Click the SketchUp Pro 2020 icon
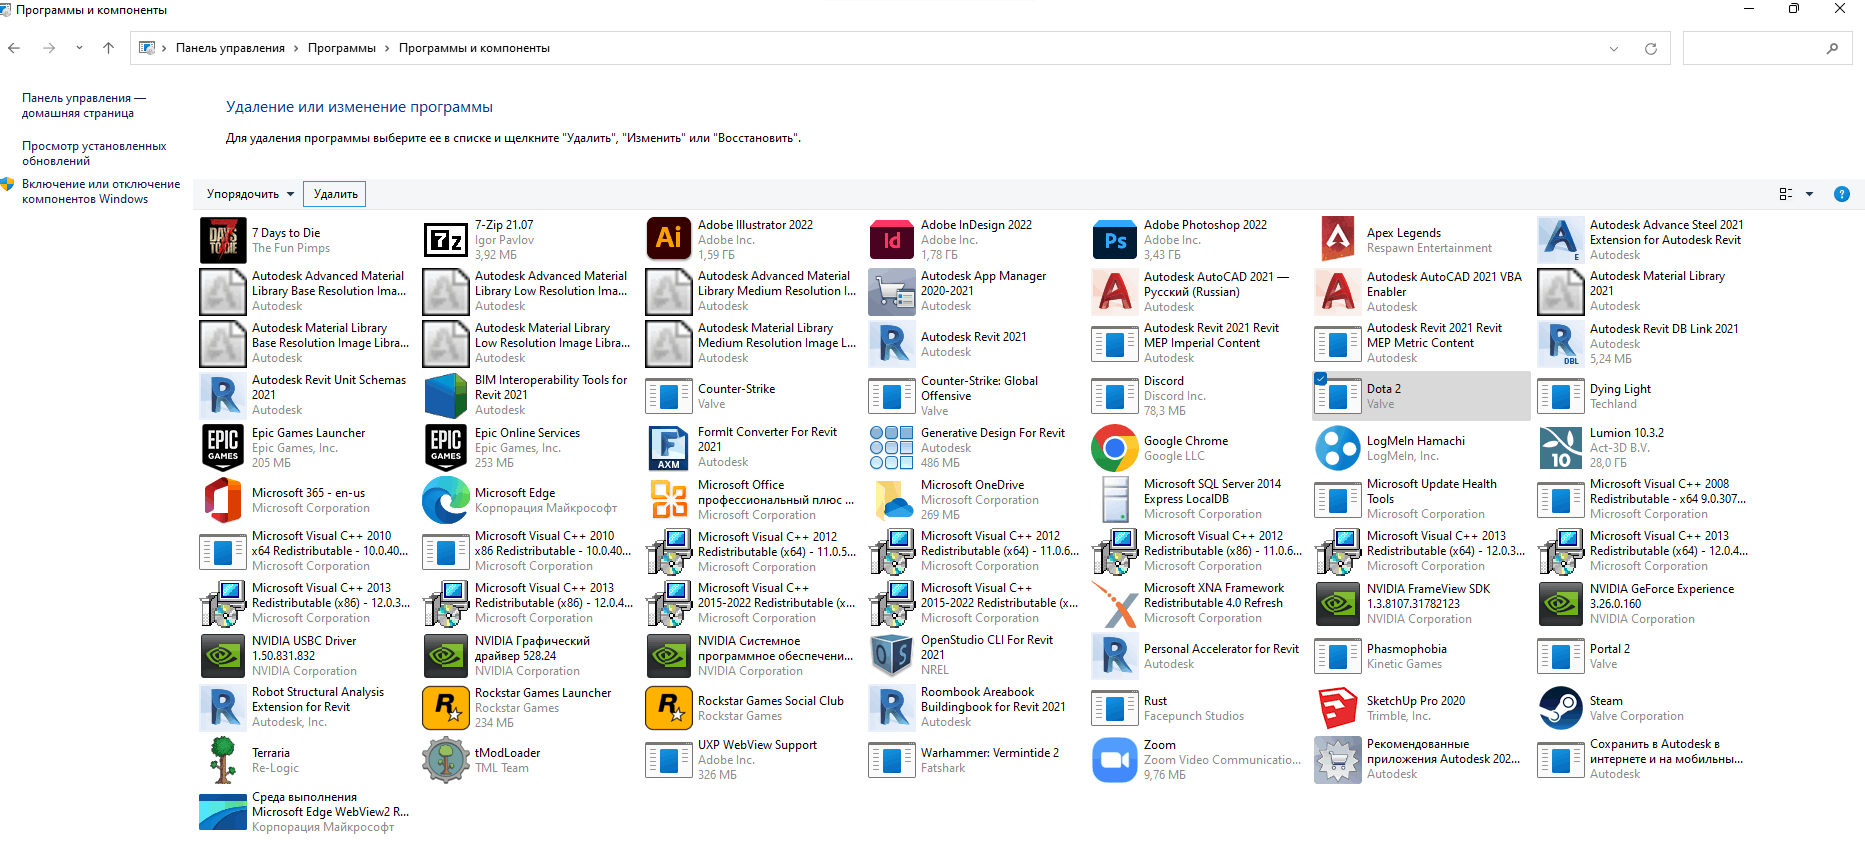The image size is (1865, 858). 1338,708
